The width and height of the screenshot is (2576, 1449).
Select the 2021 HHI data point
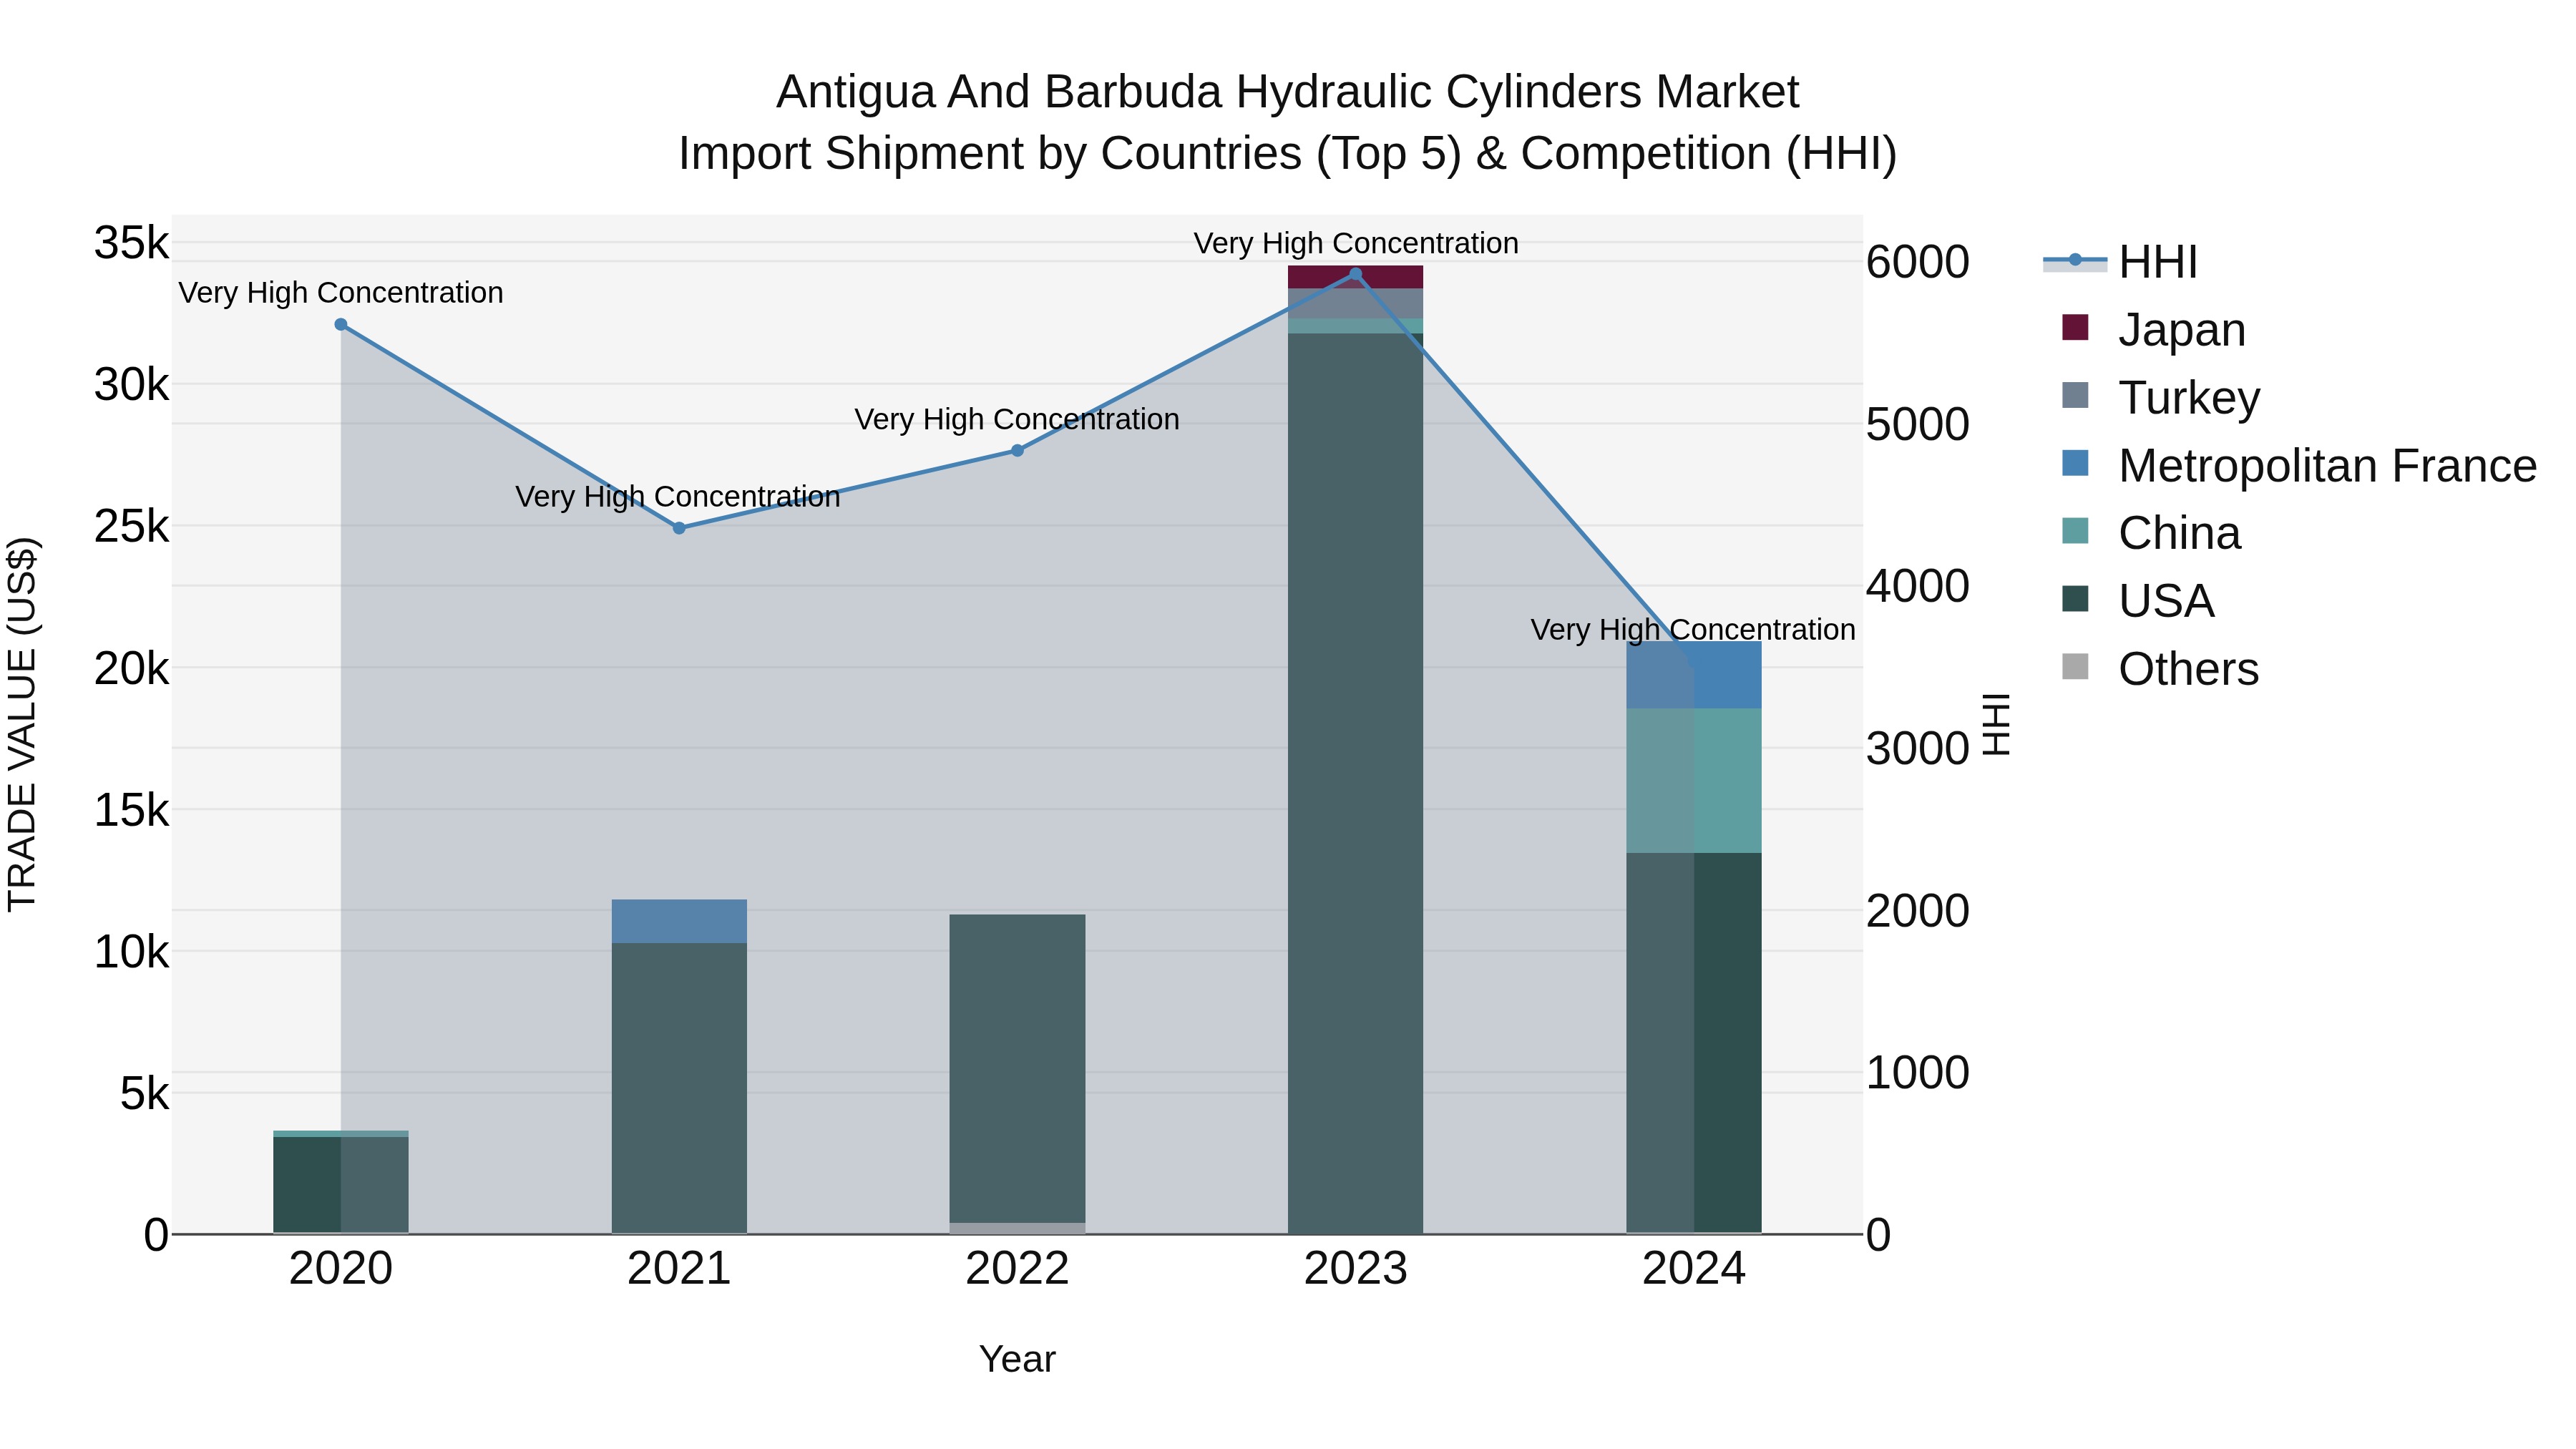tap(679, 528)
